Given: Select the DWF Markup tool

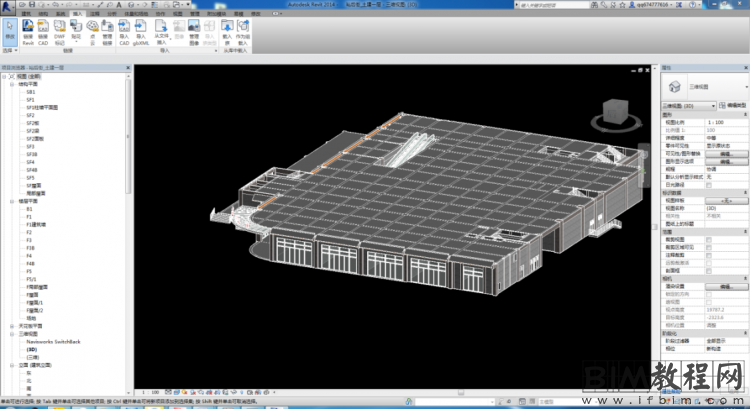Looking at the screenshot, I should point(60,29).
